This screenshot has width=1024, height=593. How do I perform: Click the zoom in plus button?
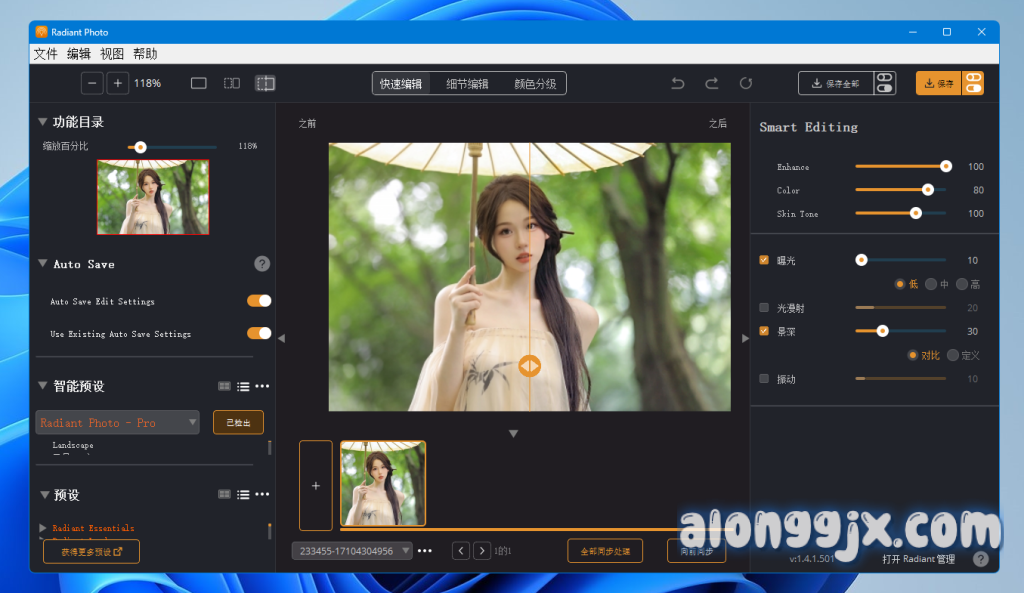(118, 83)
